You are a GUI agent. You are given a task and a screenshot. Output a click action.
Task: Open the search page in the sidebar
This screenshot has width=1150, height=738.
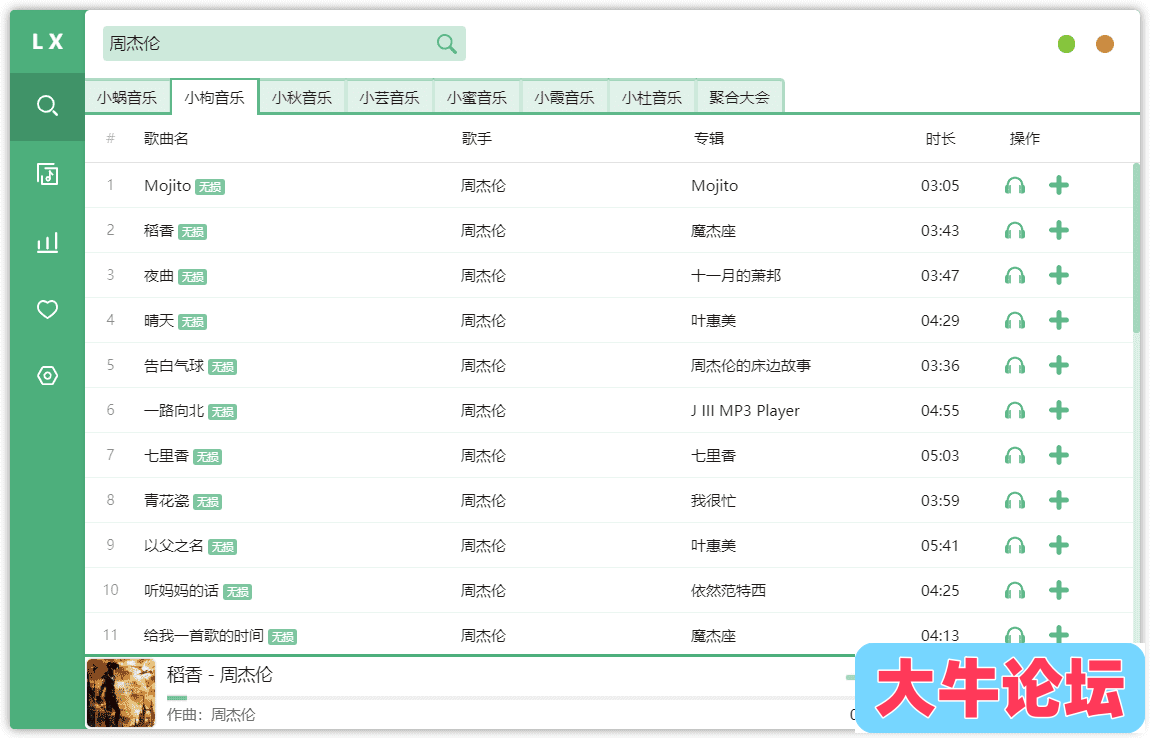[48, 106]
